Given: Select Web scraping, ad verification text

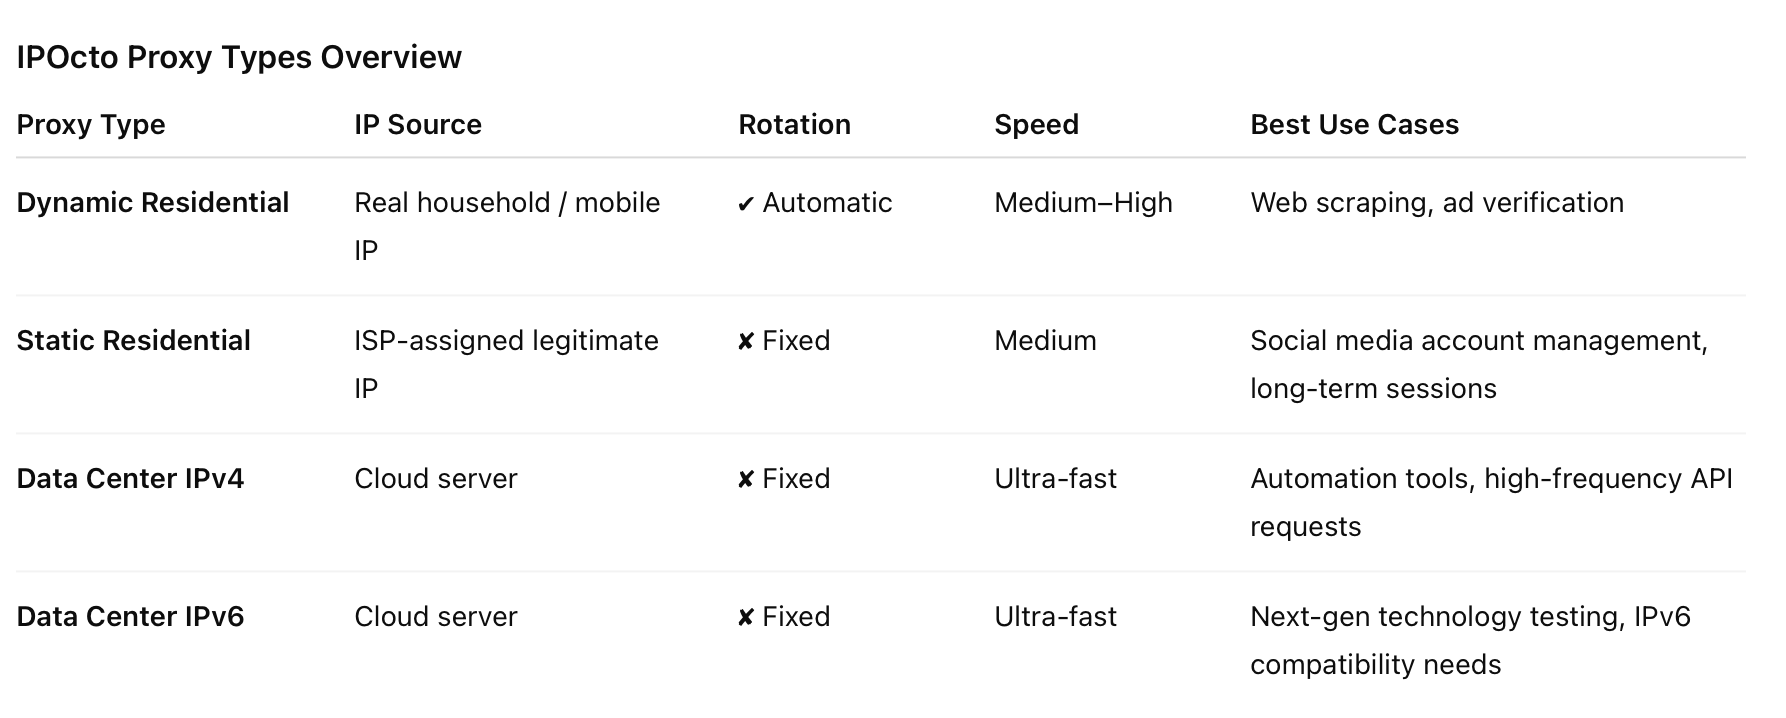Looking at the screenshot, I should (1437, 203).
